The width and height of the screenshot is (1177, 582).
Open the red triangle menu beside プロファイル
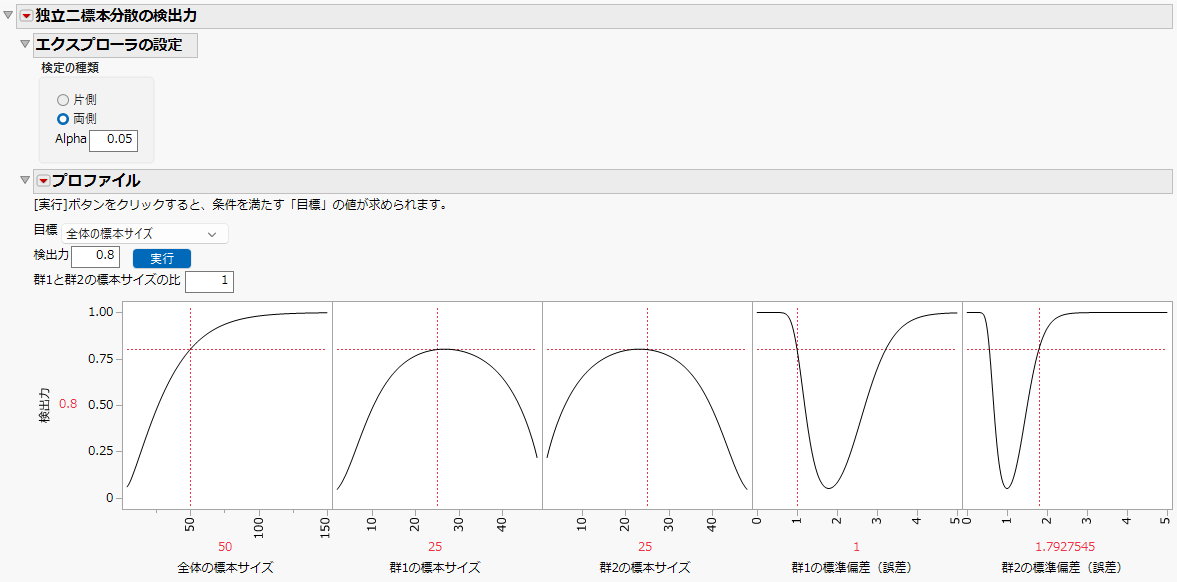pos(43,180)
